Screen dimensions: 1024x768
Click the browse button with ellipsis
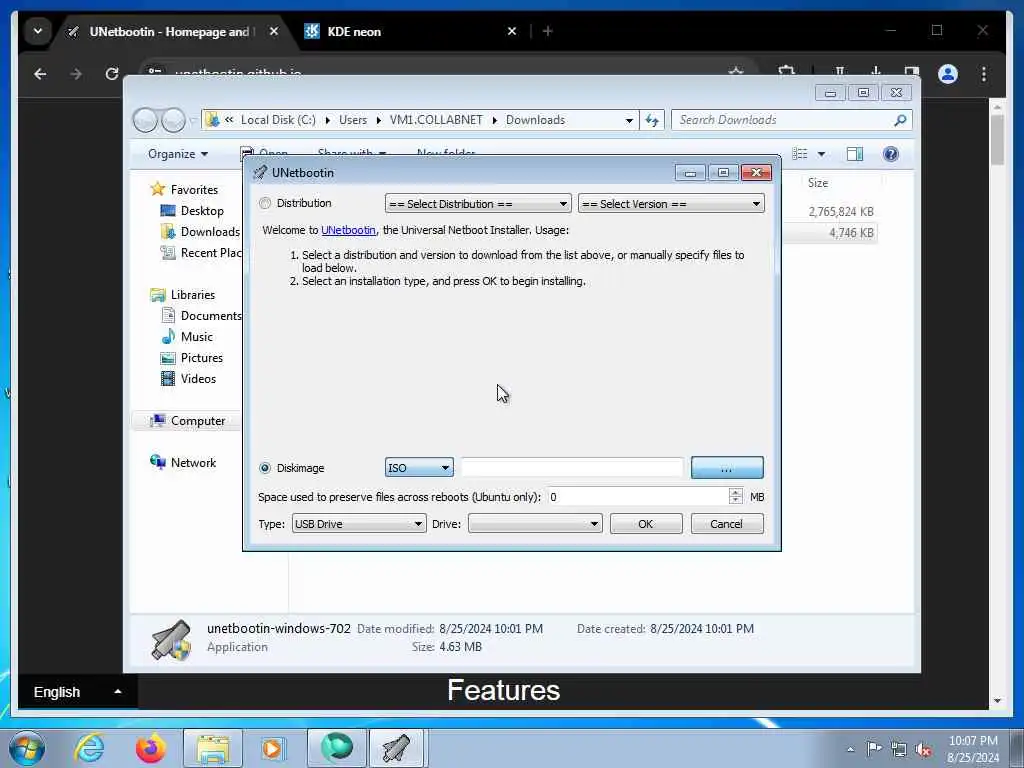(727, 468)
